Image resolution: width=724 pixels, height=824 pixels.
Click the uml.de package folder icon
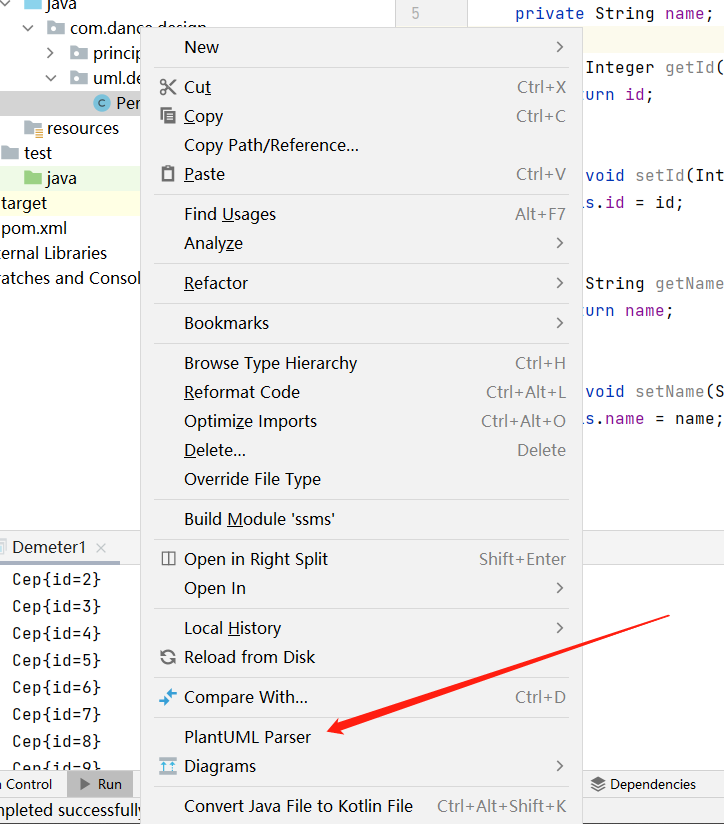[x=79, y=78]
